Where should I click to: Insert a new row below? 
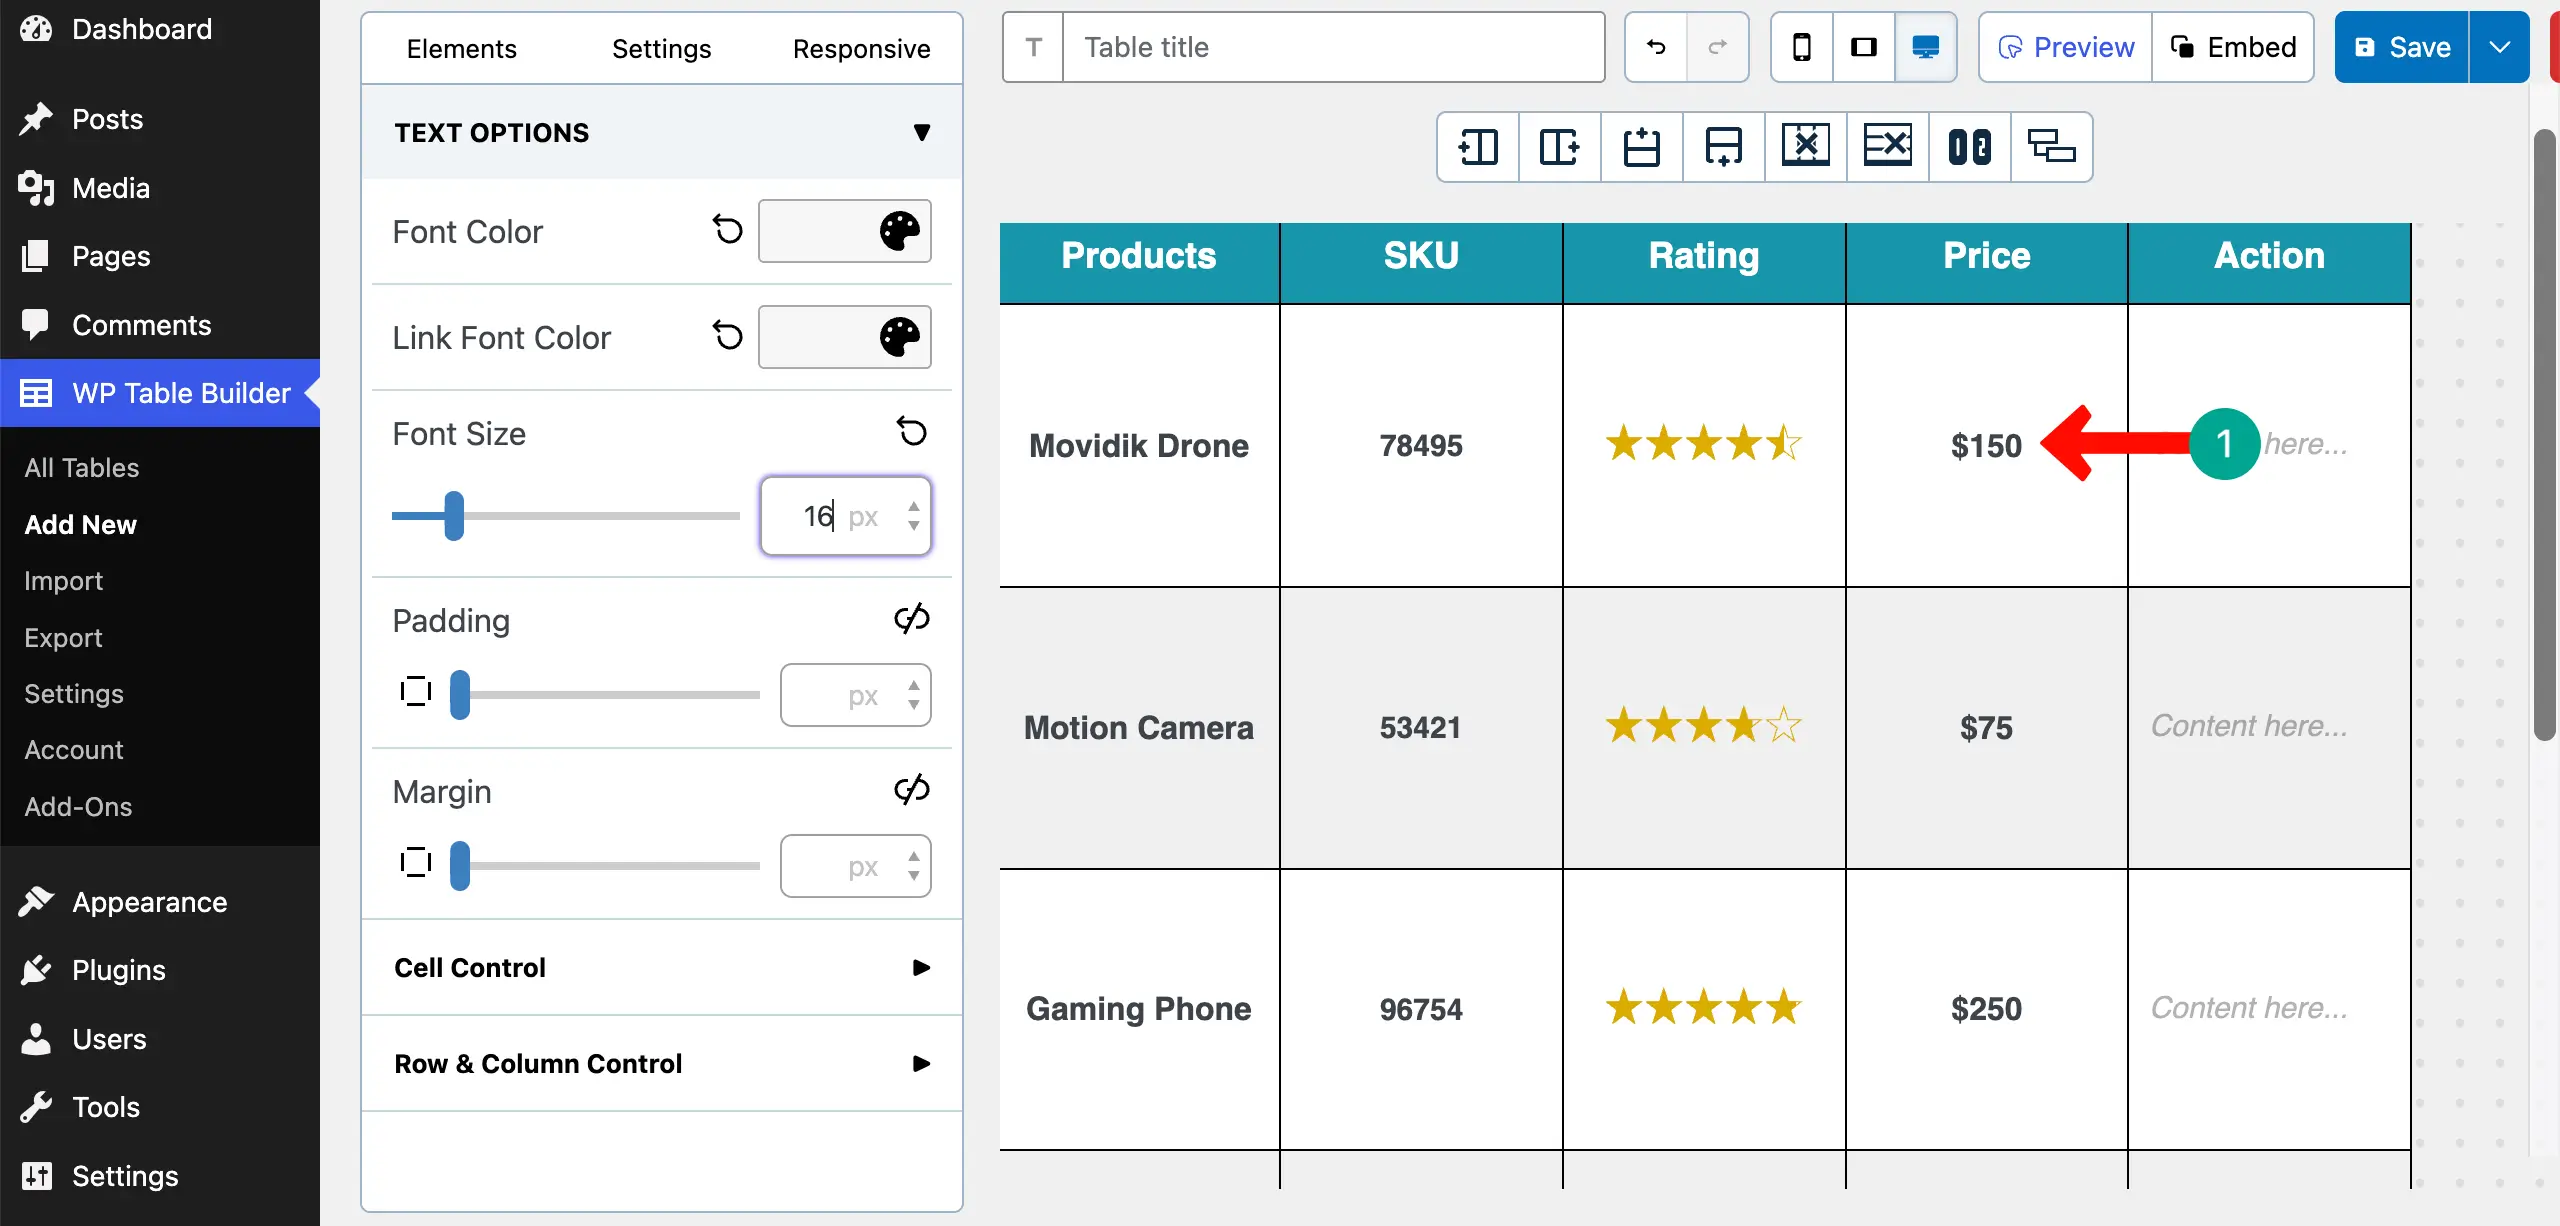tap(1722, 146)
